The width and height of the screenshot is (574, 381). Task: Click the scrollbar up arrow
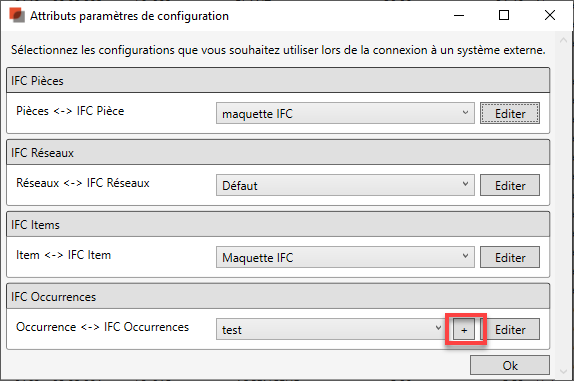564,40
